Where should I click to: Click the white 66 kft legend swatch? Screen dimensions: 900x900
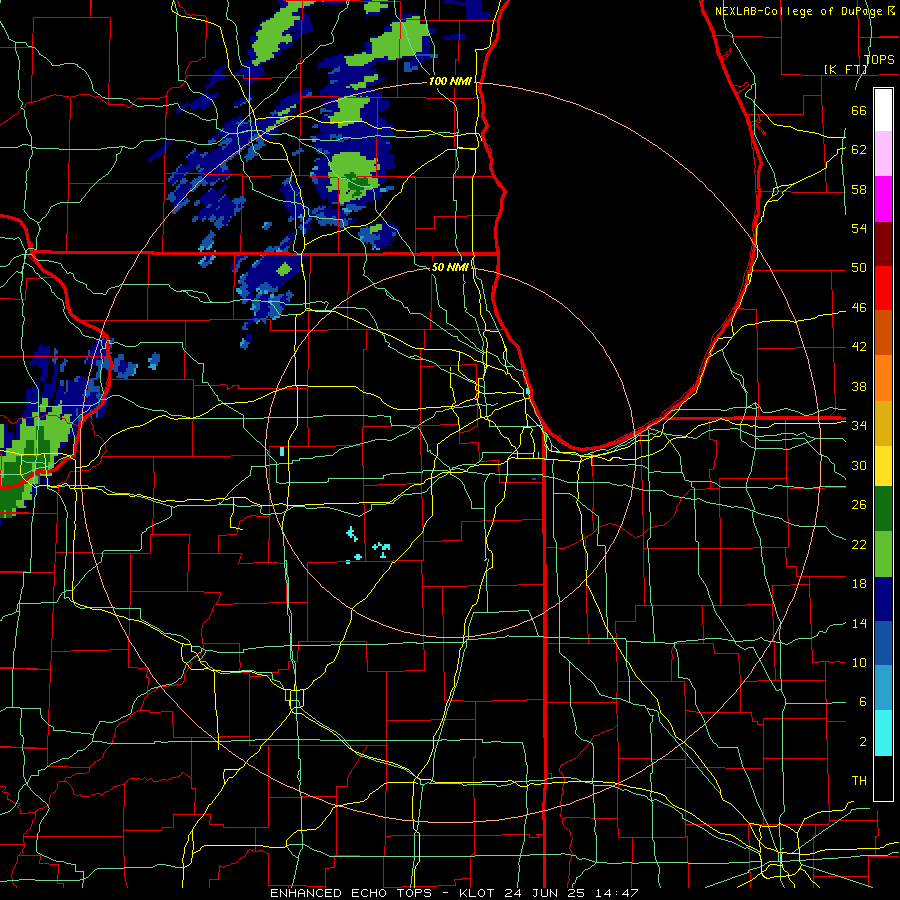(883, 110)
